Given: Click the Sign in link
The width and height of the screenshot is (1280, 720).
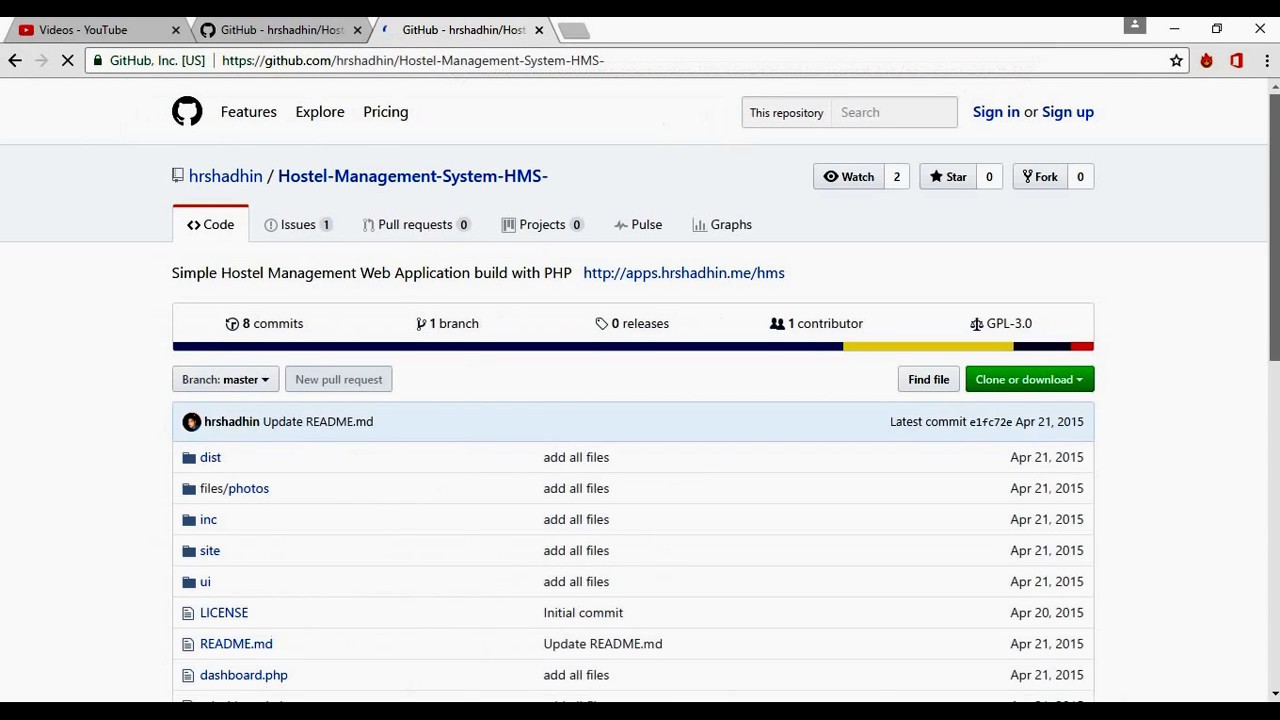Looking at the screenshot, I should [996, 112].
